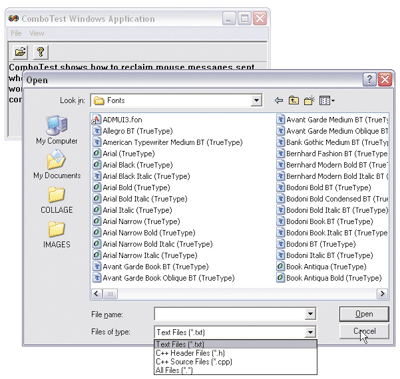The width and height of the screenshot is (400, 379).
Task: Select Avant Garde Medium BT entry
Action: click(x=332, y=119)
